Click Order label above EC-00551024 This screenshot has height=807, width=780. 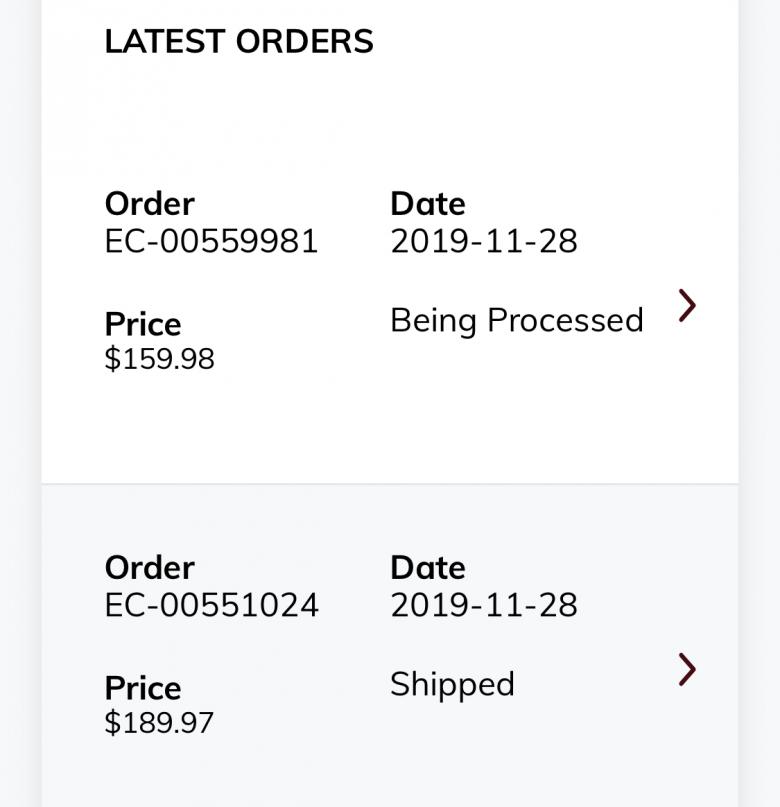click(x=149, y=568)
